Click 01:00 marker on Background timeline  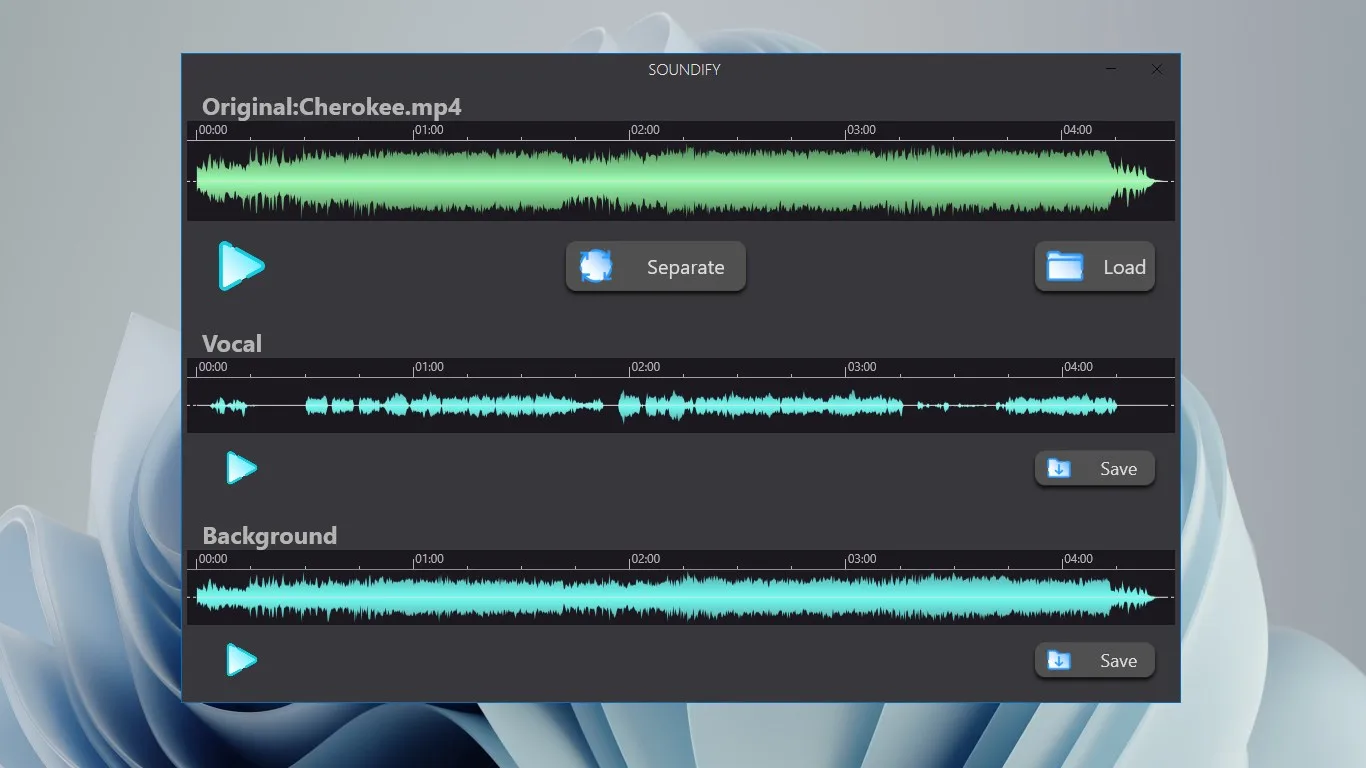pos(429,559)
